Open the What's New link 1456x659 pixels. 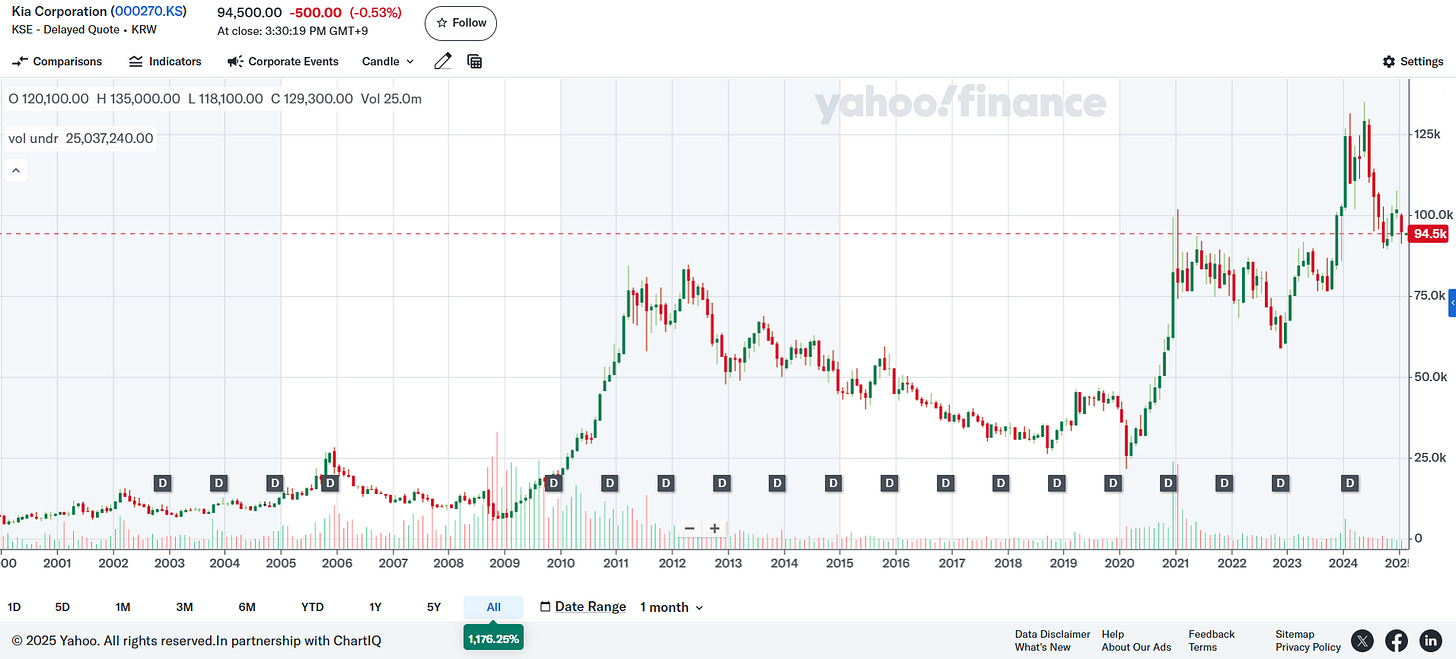(1042, 647)
